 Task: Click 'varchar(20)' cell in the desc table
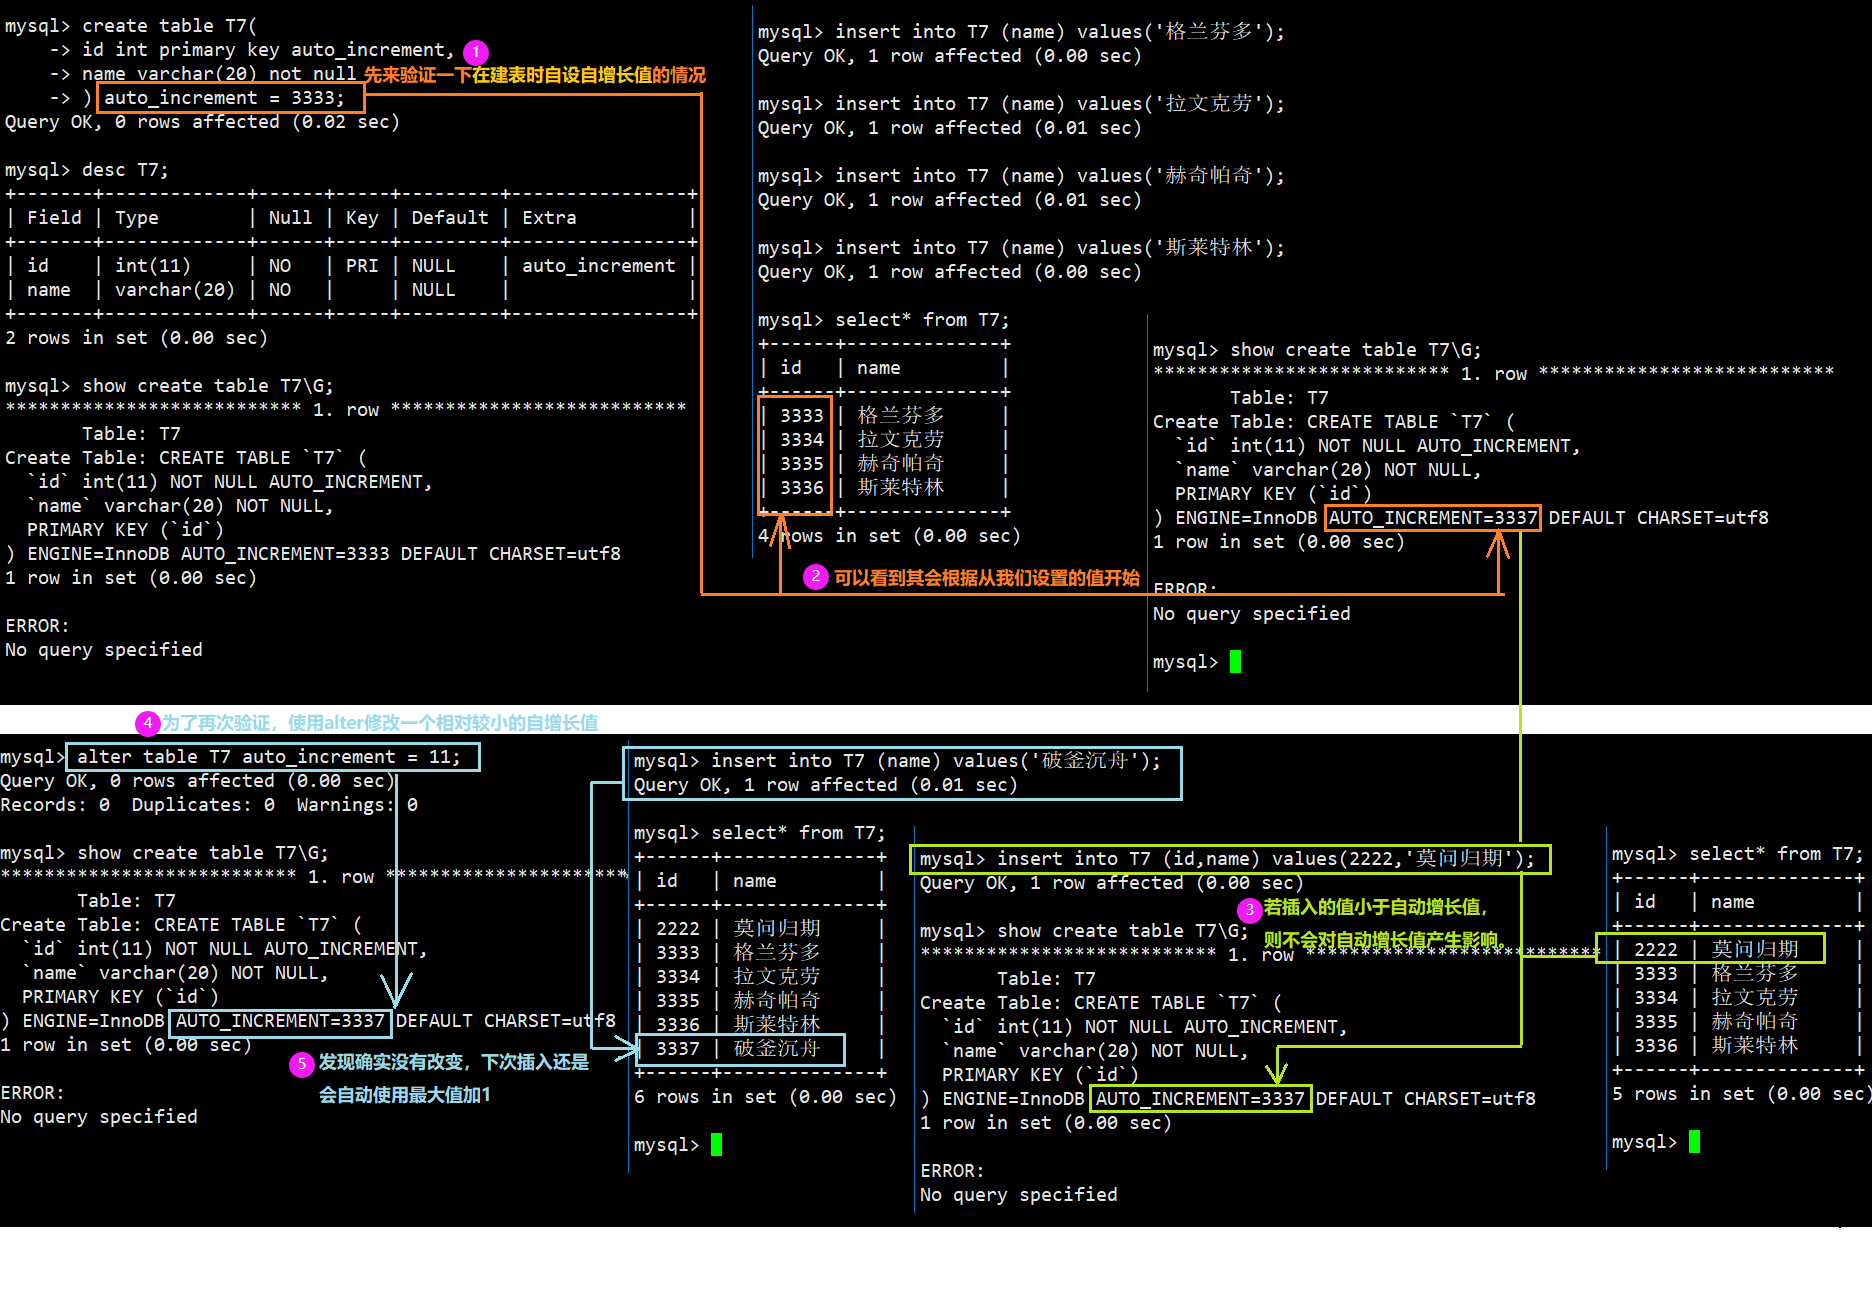175,290
